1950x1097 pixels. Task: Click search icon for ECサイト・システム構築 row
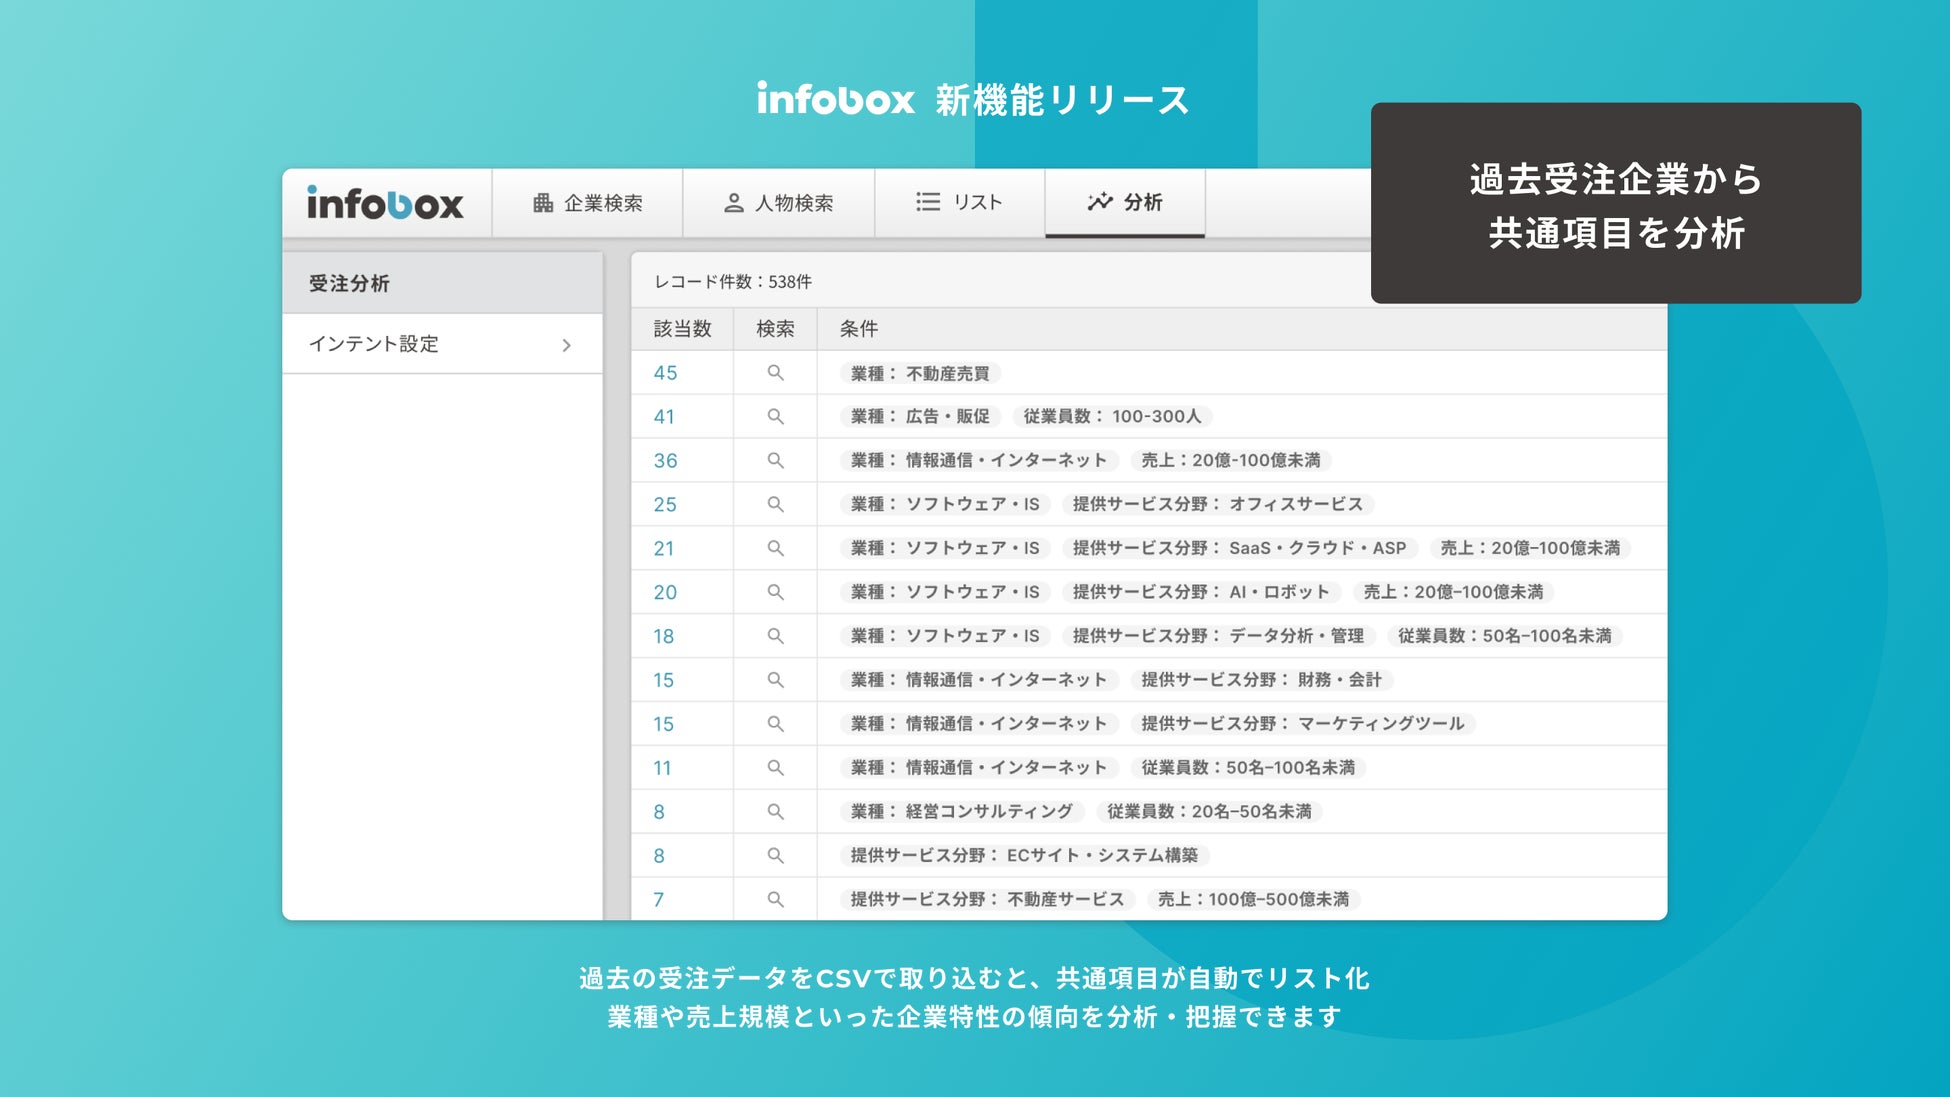coord(775,856)
